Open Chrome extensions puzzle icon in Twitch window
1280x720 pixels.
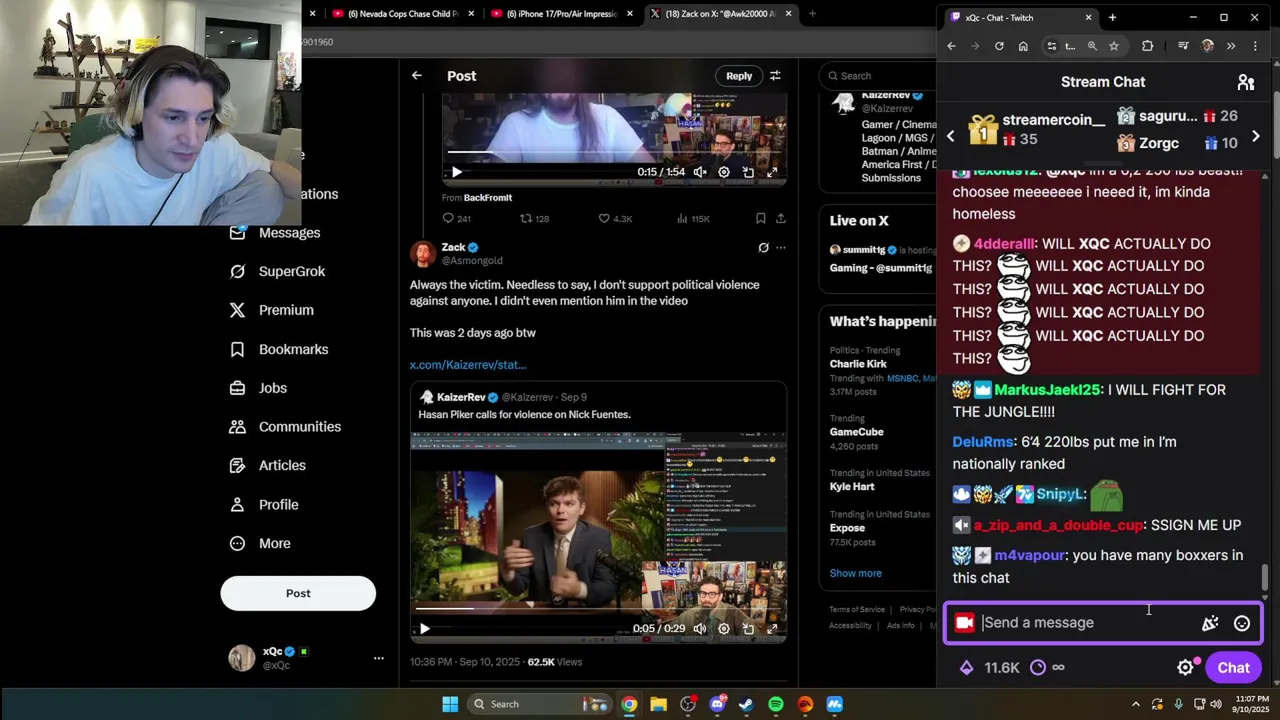(1147, 46)
